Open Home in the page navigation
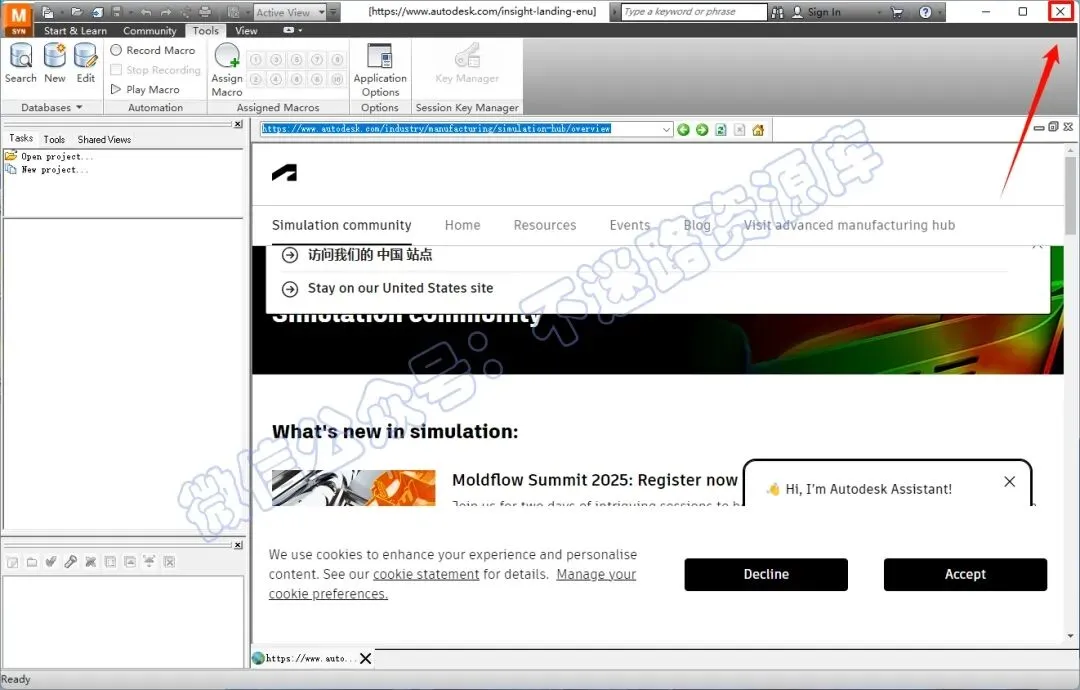The height and width of the screenshot is (690, 1080). pos(462,225)
